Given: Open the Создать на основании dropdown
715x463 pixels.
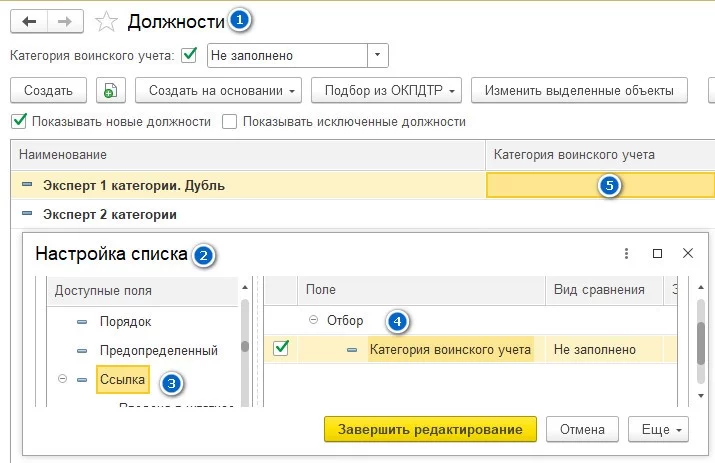Looking at the screenshot, I should coord(218,90).
